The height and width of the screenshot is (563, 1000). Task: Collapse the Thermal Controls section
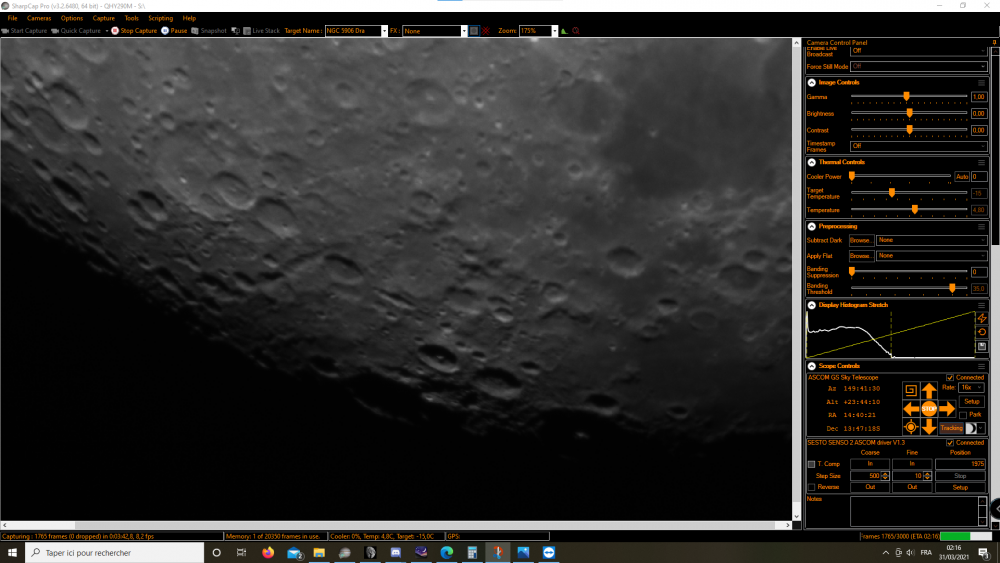812,163
